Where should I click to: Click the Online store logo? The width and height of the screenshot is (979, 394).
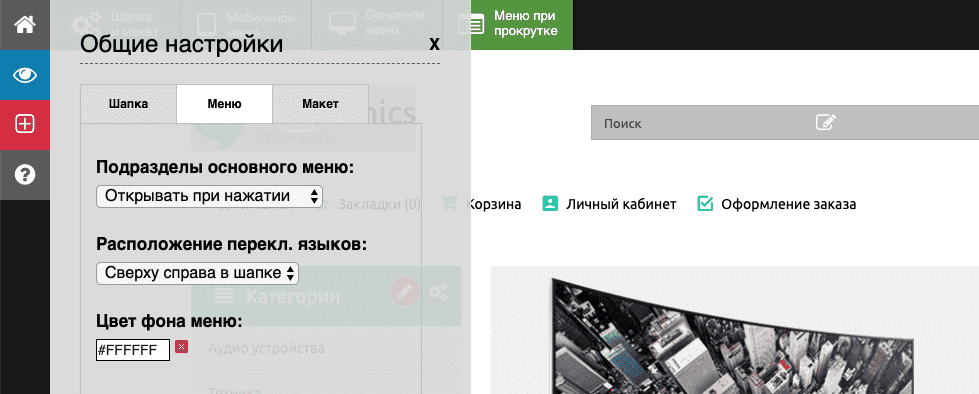click(x=303, y=117)
